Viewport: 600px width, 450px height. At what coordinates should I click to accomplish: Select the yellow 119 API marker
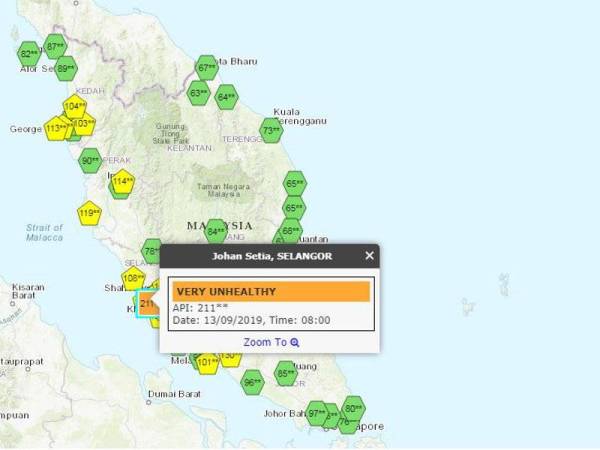89,213
